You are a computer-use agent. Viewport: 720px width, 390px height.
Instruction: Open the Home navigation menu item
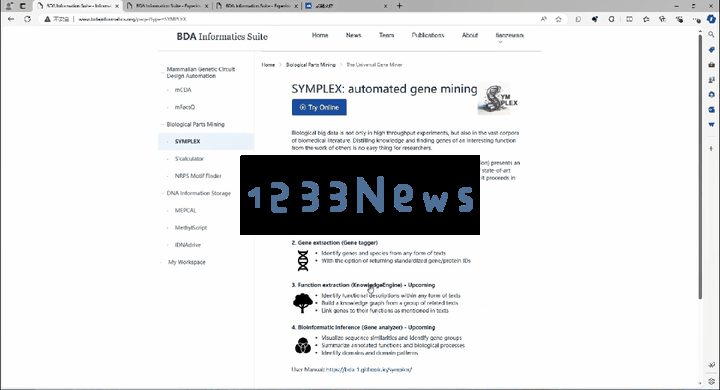coord(320,35)
